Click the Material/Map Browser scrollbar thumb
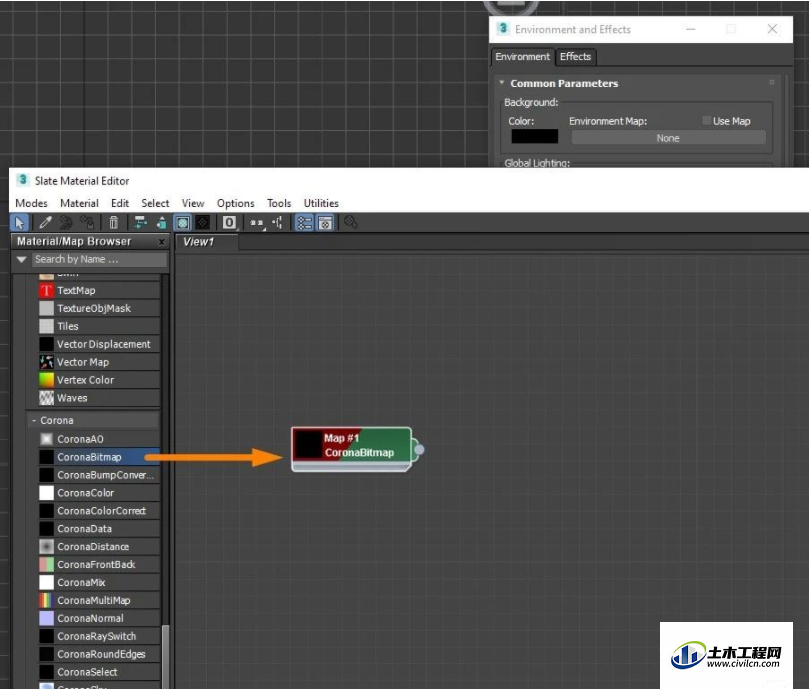Viewport: 809px width, 689px height. (165, 656)
